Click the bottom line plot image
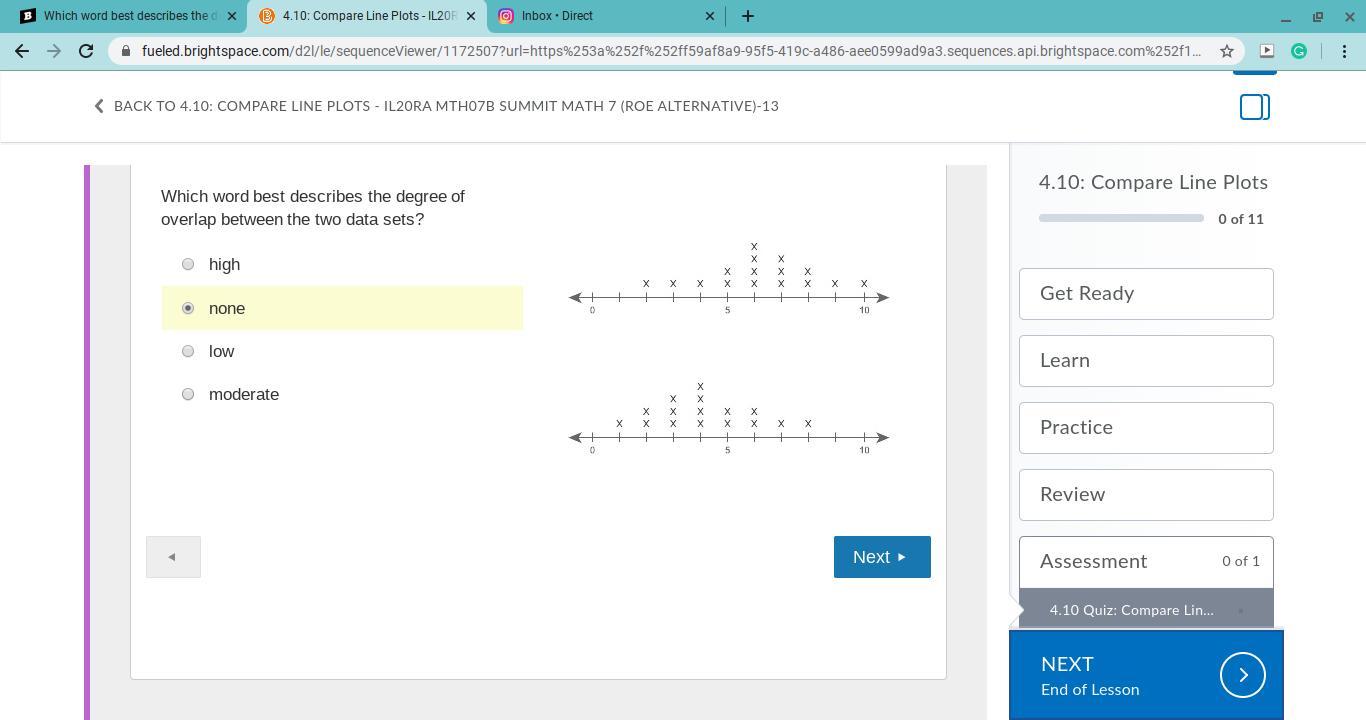 tap(728, 419)
